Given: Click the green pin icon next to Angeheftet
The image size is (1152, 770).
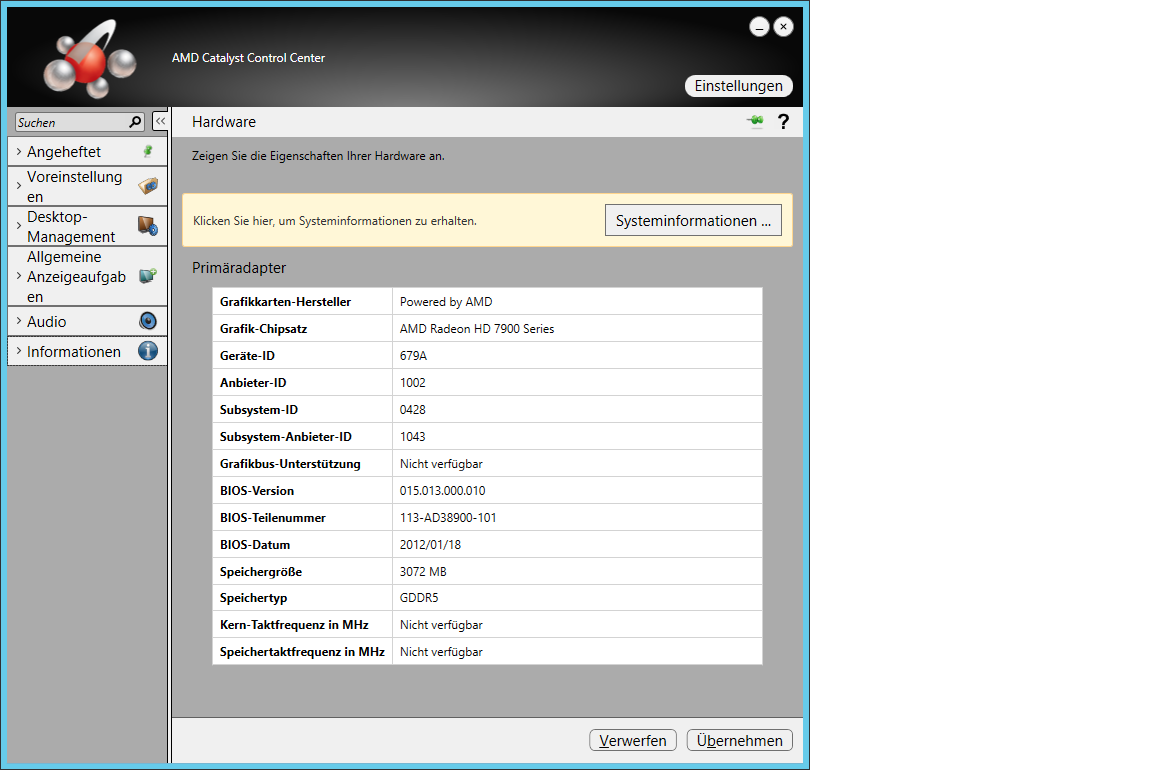Looking at the screenshot, I should [x=148, y=151].
